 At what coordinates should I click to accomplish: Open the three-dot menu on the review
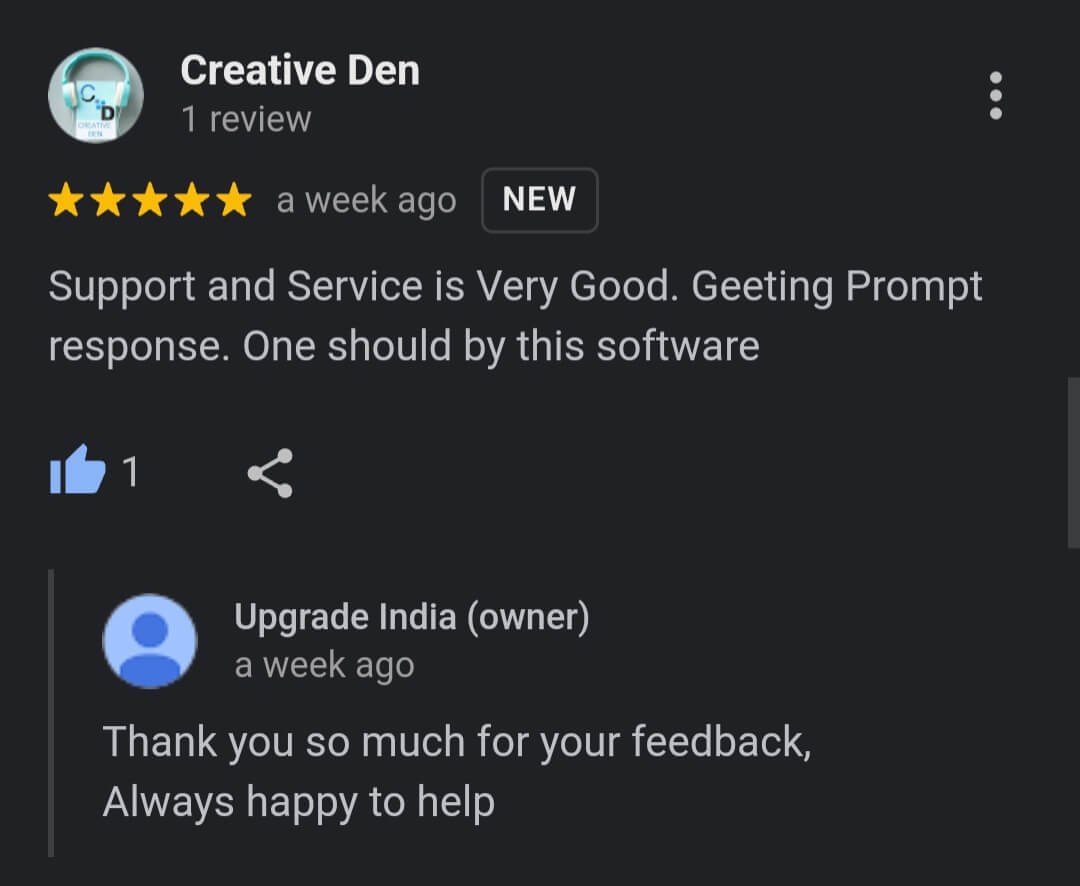pyautogui.click(x=995, y=95)
